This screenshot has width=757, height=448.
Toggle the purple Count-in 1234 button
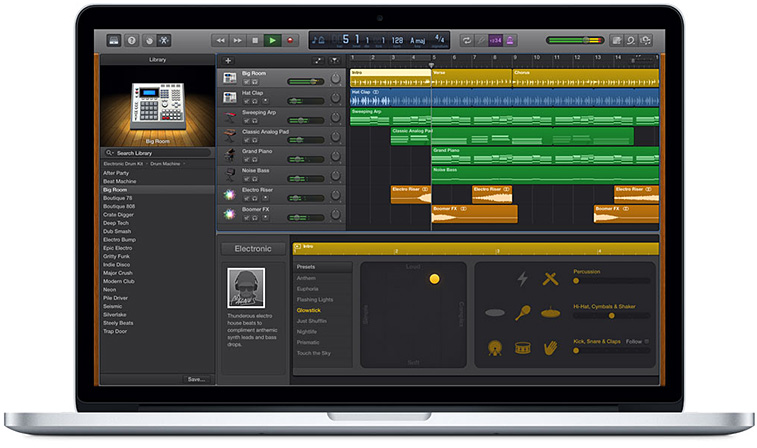pyautogui.click(x=495, y=41)
